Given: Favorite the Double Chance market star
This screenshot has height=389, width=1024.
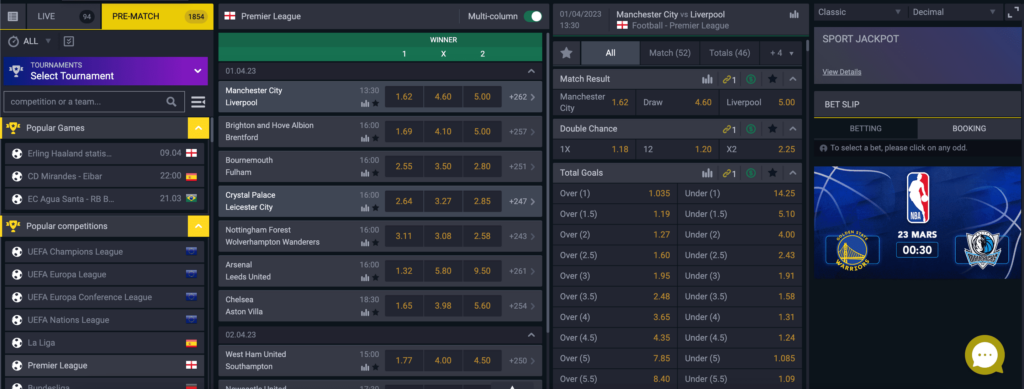Looking at the screenshot, I should click(773, 129).
